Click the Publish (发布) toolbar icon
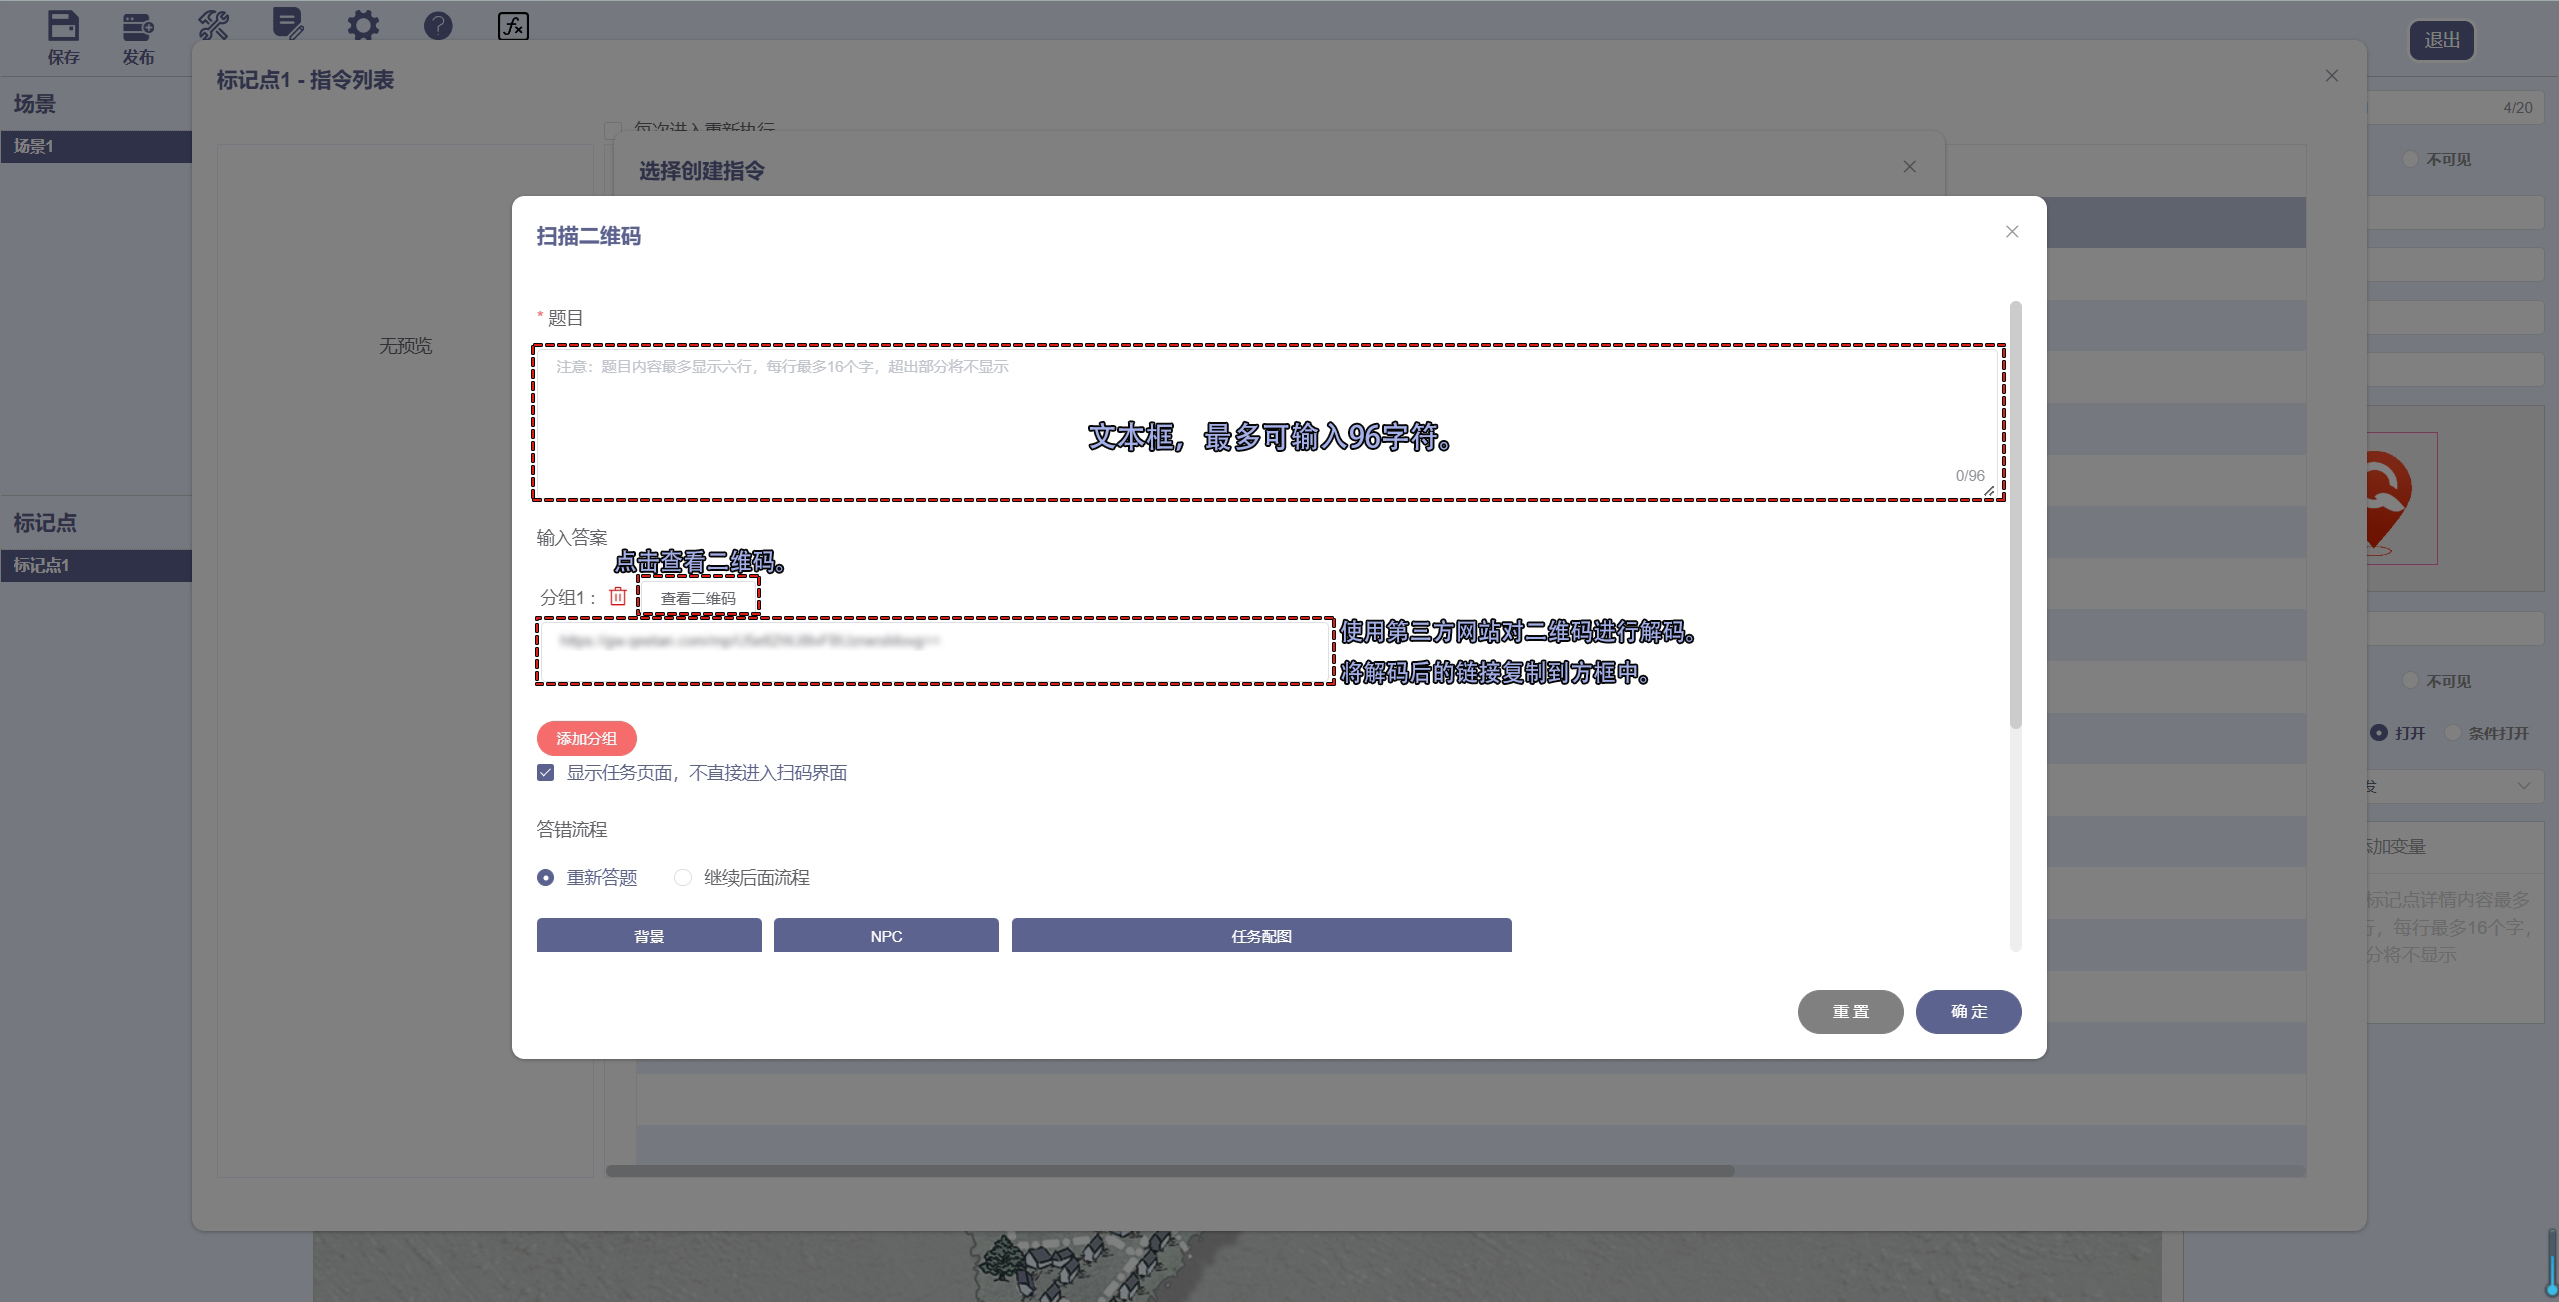 tap(138, 27)
